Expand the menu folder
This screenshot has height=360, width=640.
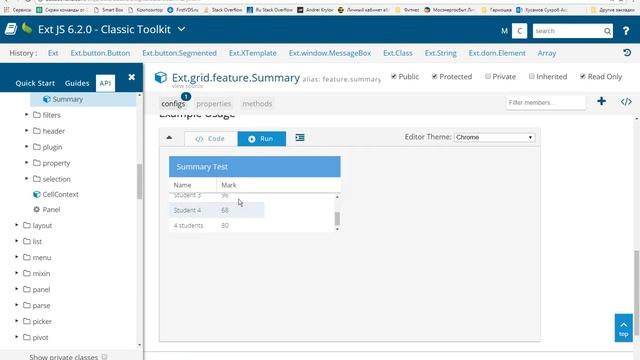point(17,257)
